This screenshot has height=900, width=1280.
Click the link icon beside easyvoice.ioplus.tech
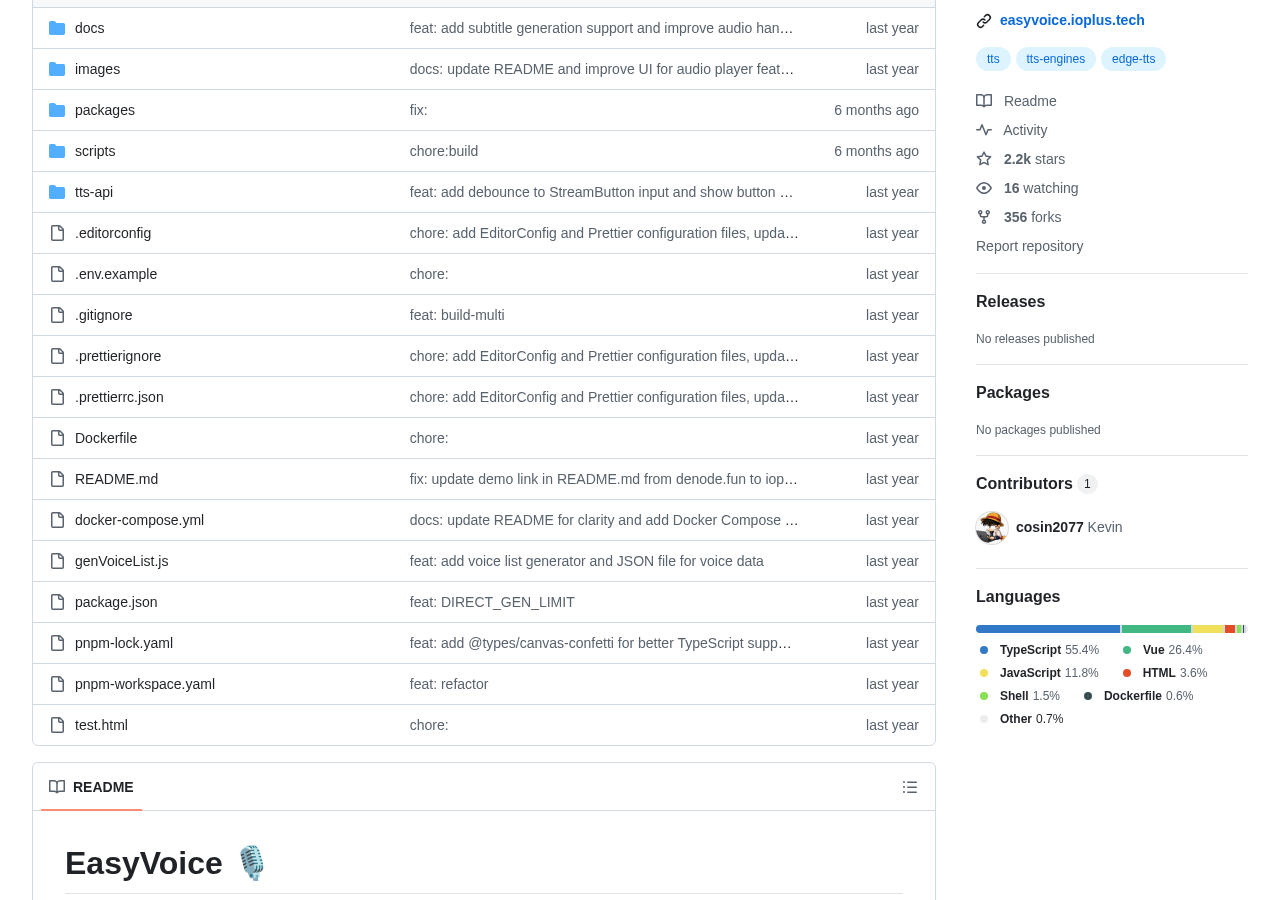click(x=984, y=20)
